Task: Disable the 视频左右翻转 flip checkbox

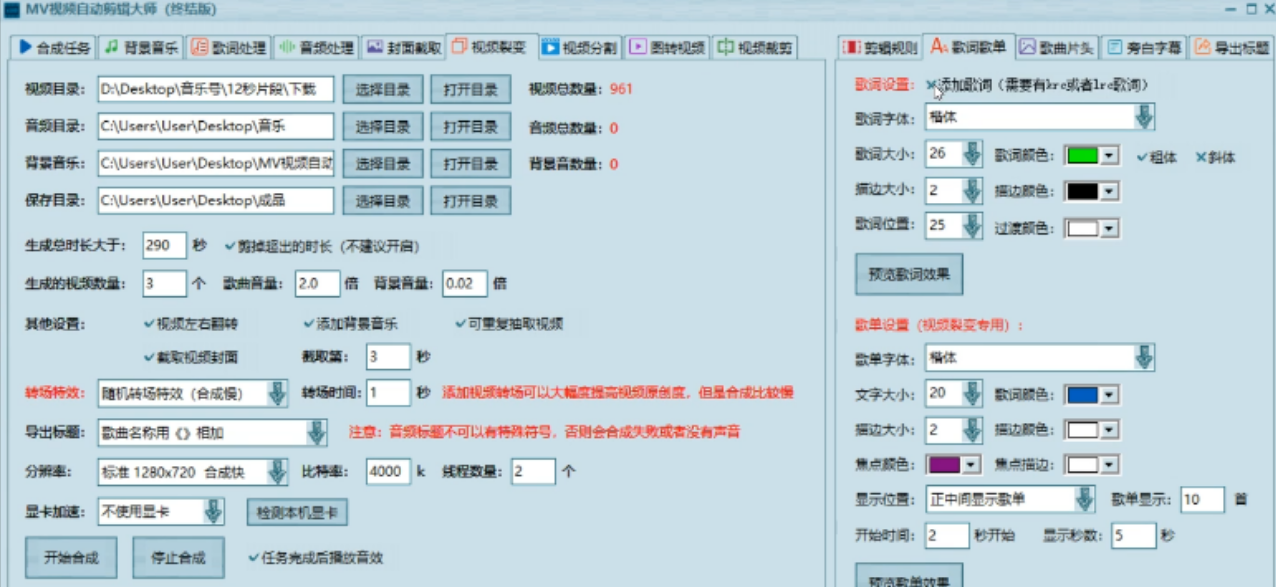Action: coord(147,323)
